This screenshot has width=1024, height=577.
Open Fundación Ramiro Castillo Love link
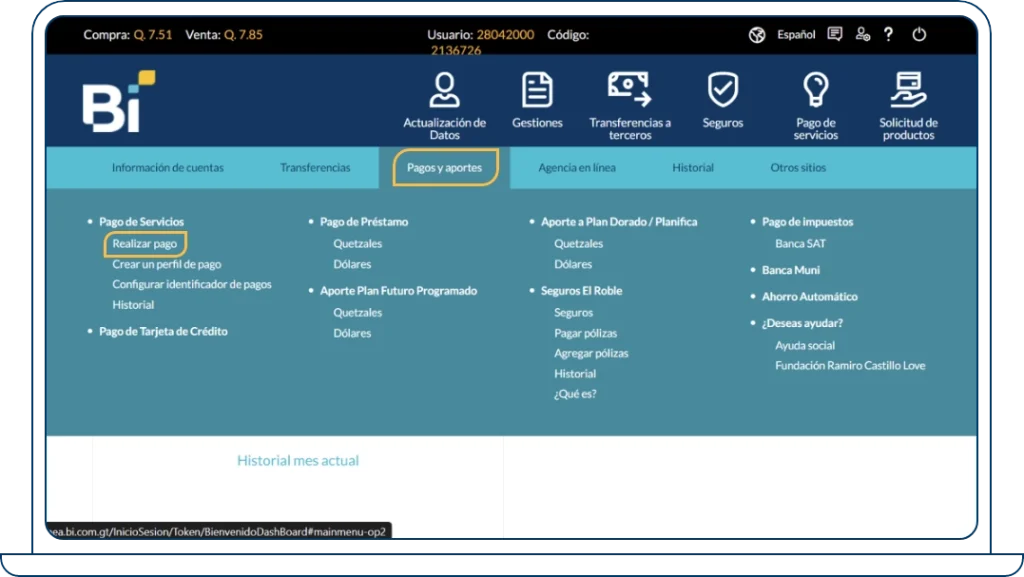850,366
